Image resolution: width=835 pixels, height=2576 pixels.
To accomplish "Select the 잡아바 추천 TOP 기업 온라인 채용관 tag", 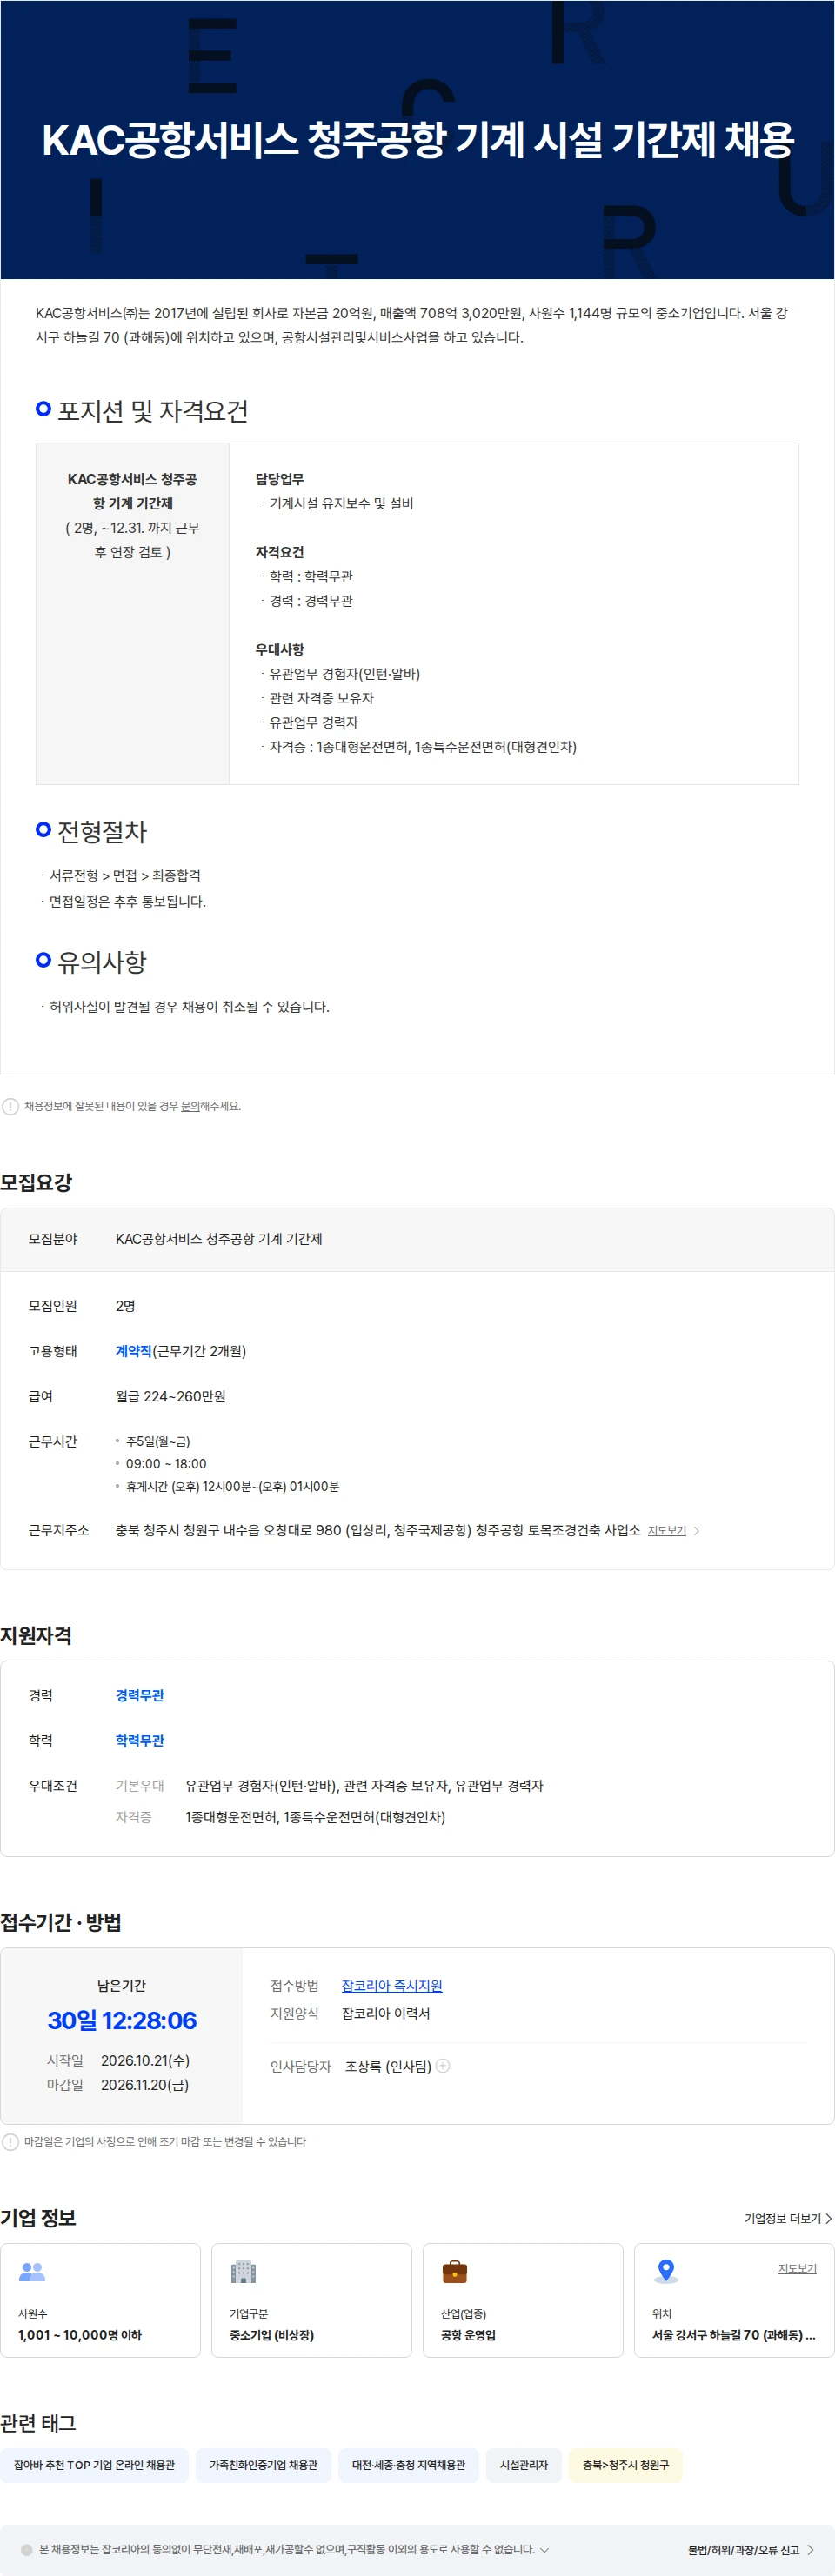I will coord(94,2465).
